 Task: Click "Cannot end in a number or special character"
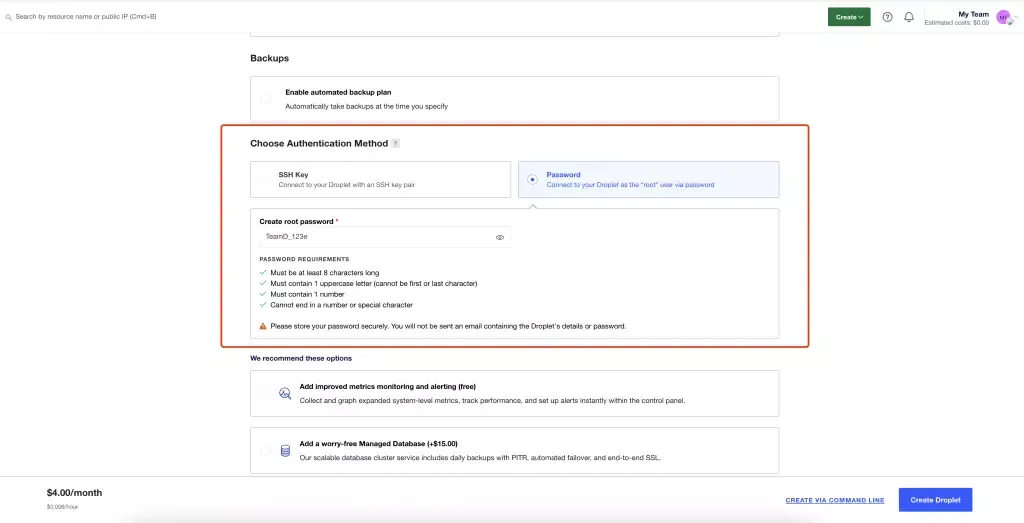point(342,305)
